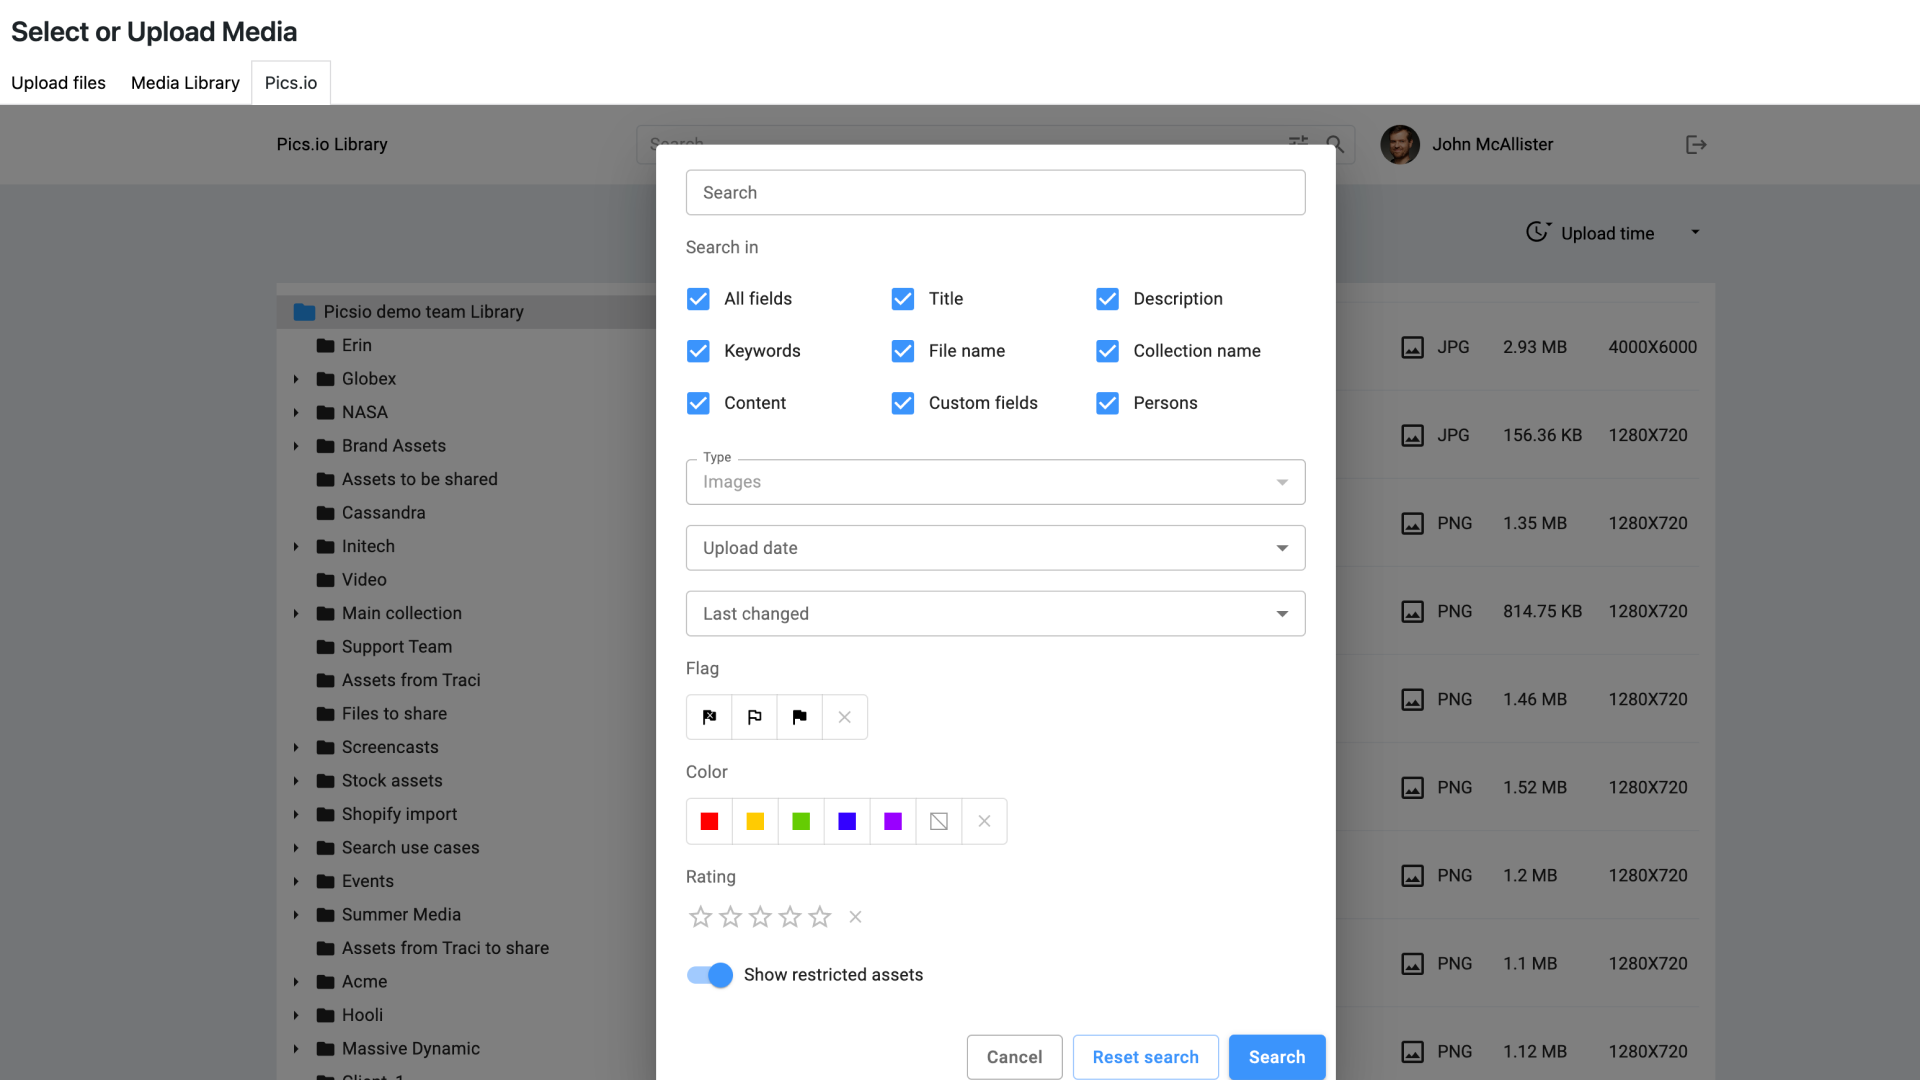Viewport: 1920px width, 1080px height.
Task: Click the Video folder icon
Action: 325,580
